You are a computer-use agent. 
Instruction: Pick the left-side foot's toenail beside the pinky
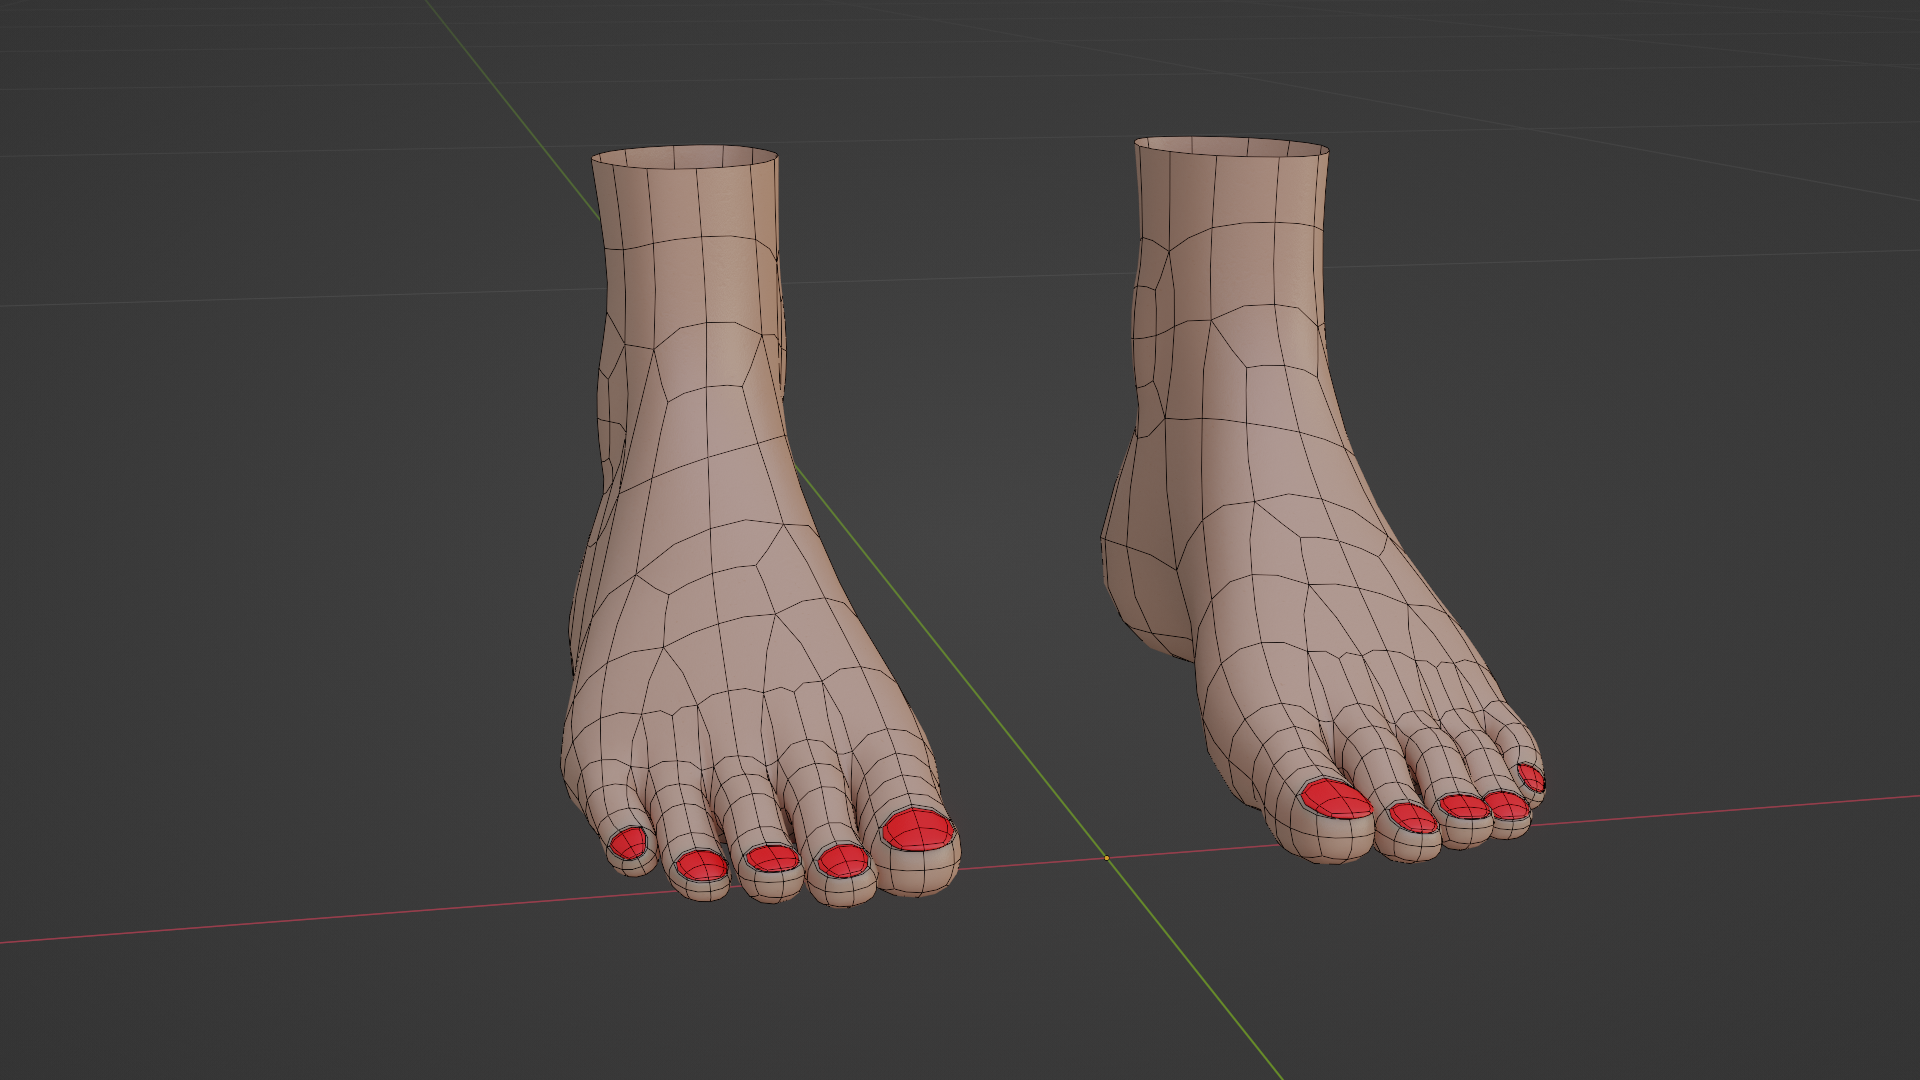click(x=700, y=864)
